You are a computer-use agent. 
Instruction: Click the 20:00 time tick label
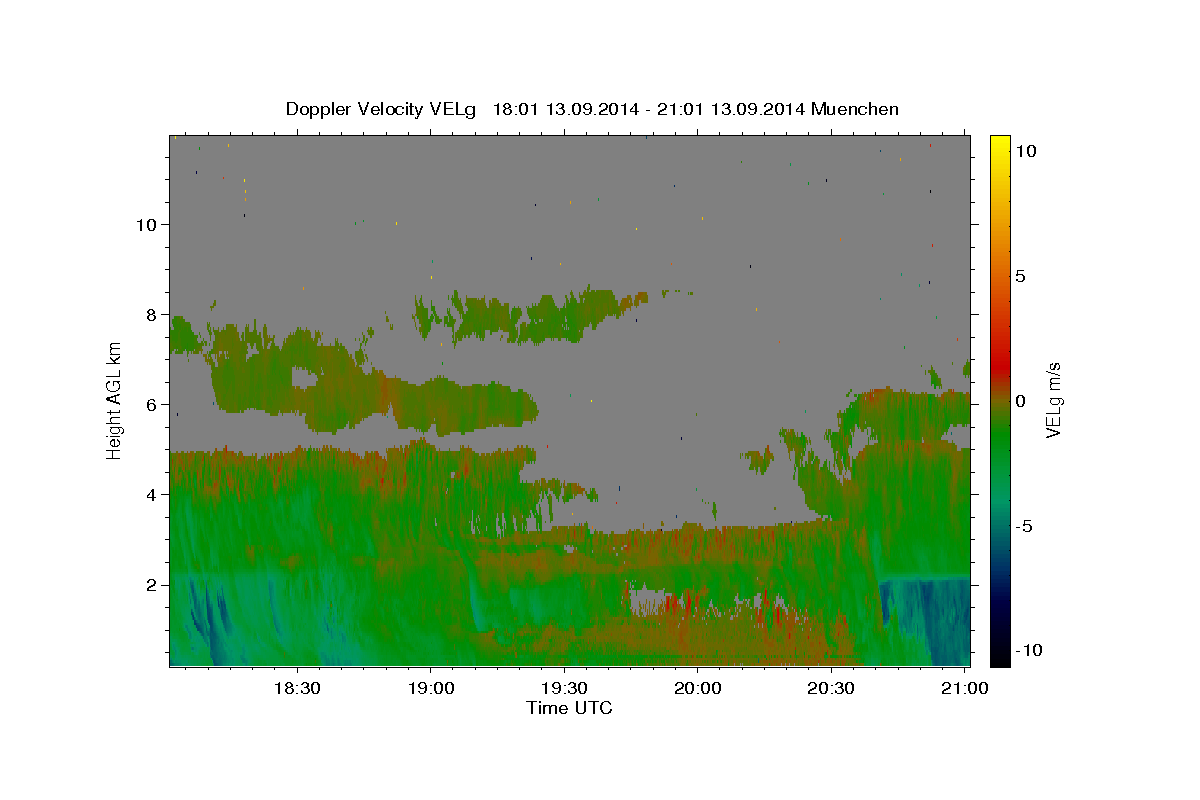coord(698,689)
